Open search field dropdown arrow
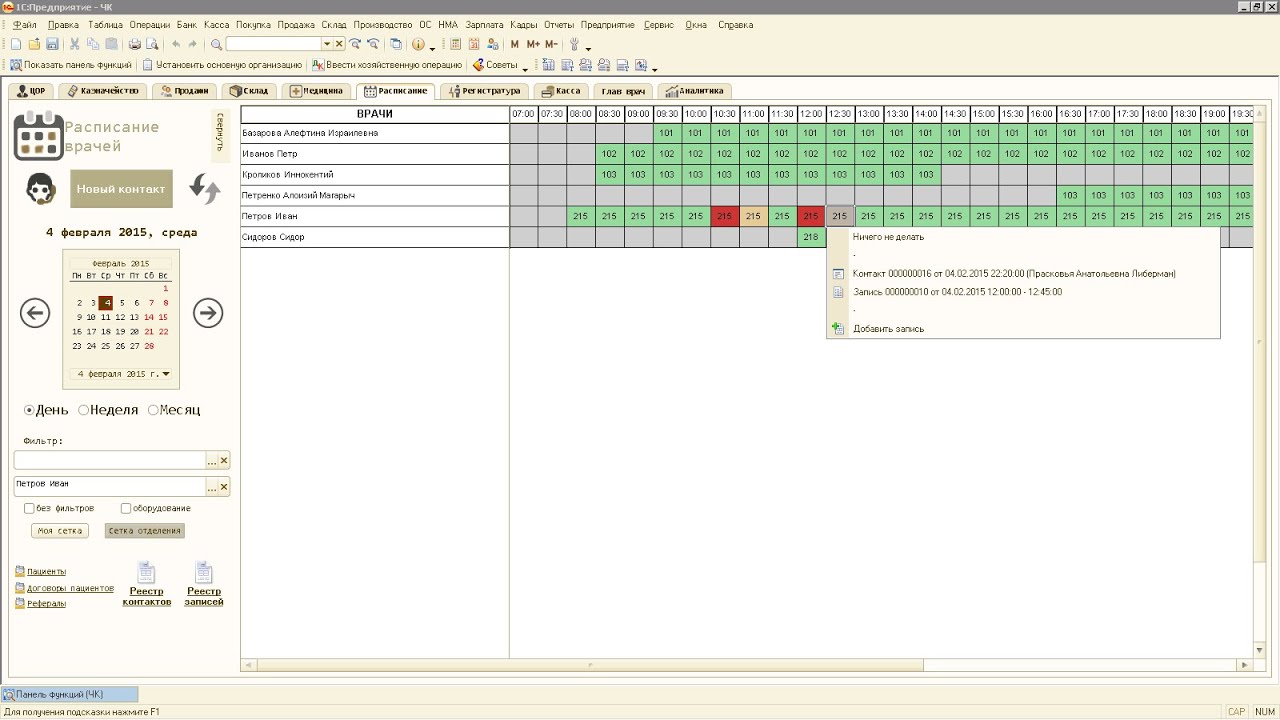1280x720 pixels. click(x=326, y=44)
